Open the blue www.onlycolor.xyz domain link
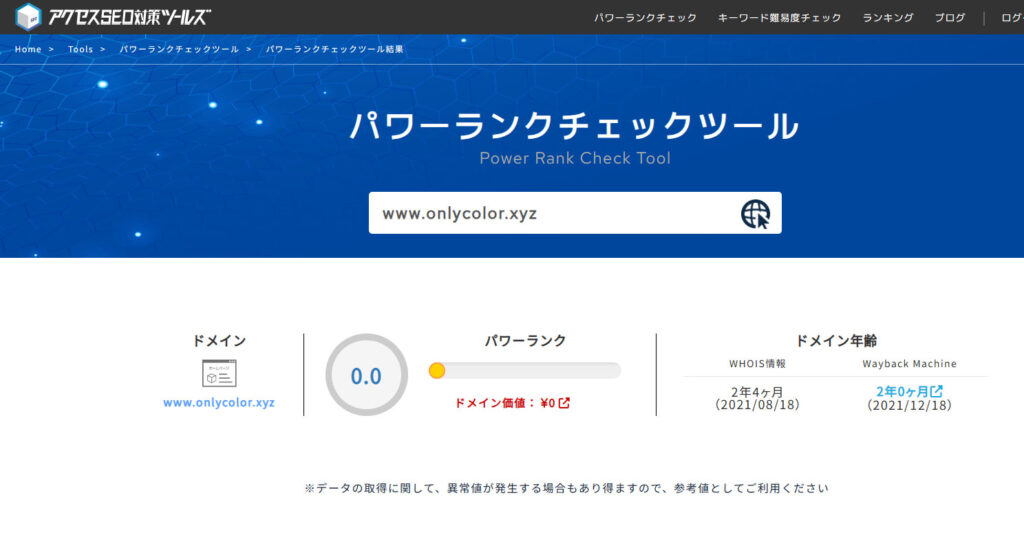The image size is (1024, 537). 219,403
